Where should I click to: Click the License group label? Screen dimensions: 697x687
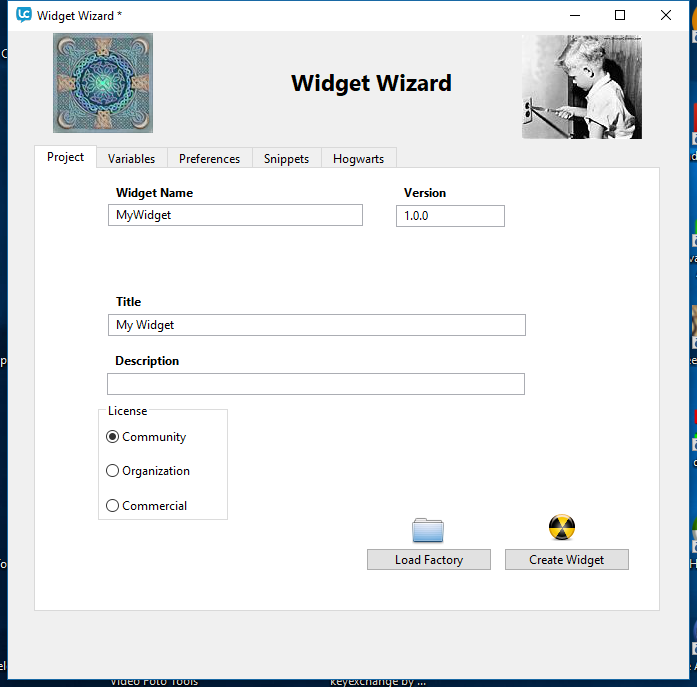pyautogui.click(x=128, y=411)
